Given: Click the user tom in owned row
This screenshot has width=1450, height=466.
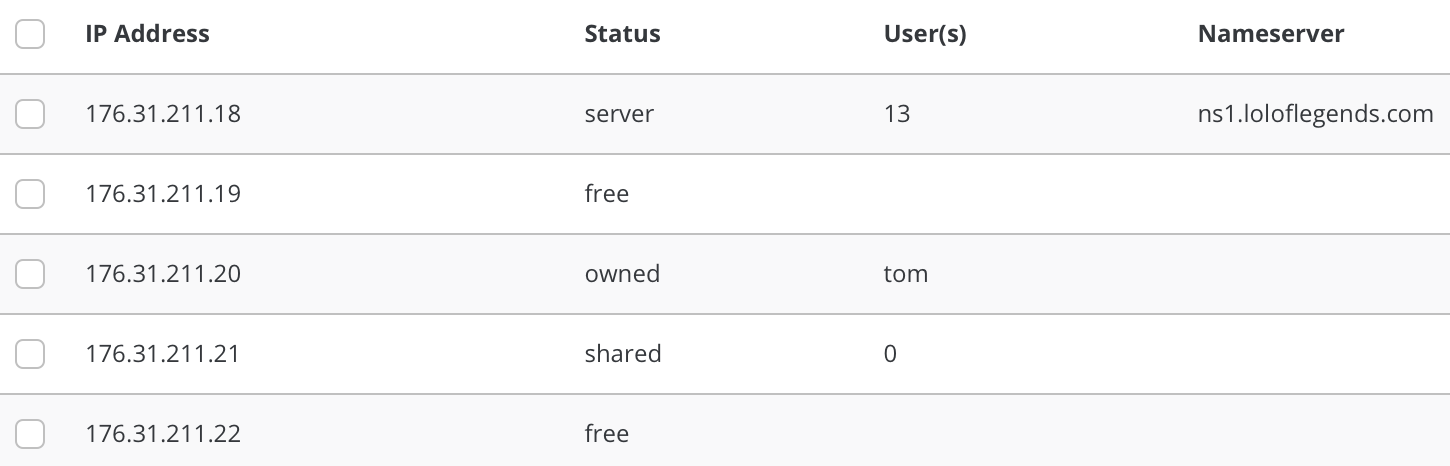Looking at the screenshot, I should click(906, 274).
